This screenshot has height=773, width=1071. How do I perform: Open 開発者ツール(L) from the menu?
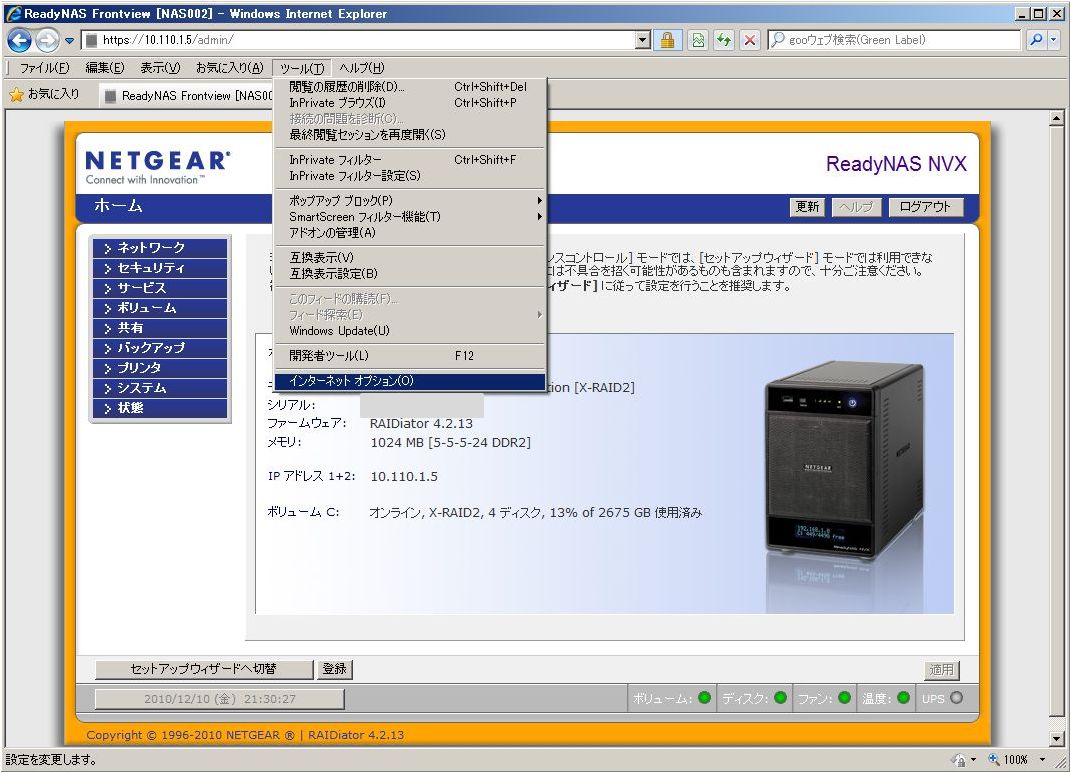pos(410,356)
